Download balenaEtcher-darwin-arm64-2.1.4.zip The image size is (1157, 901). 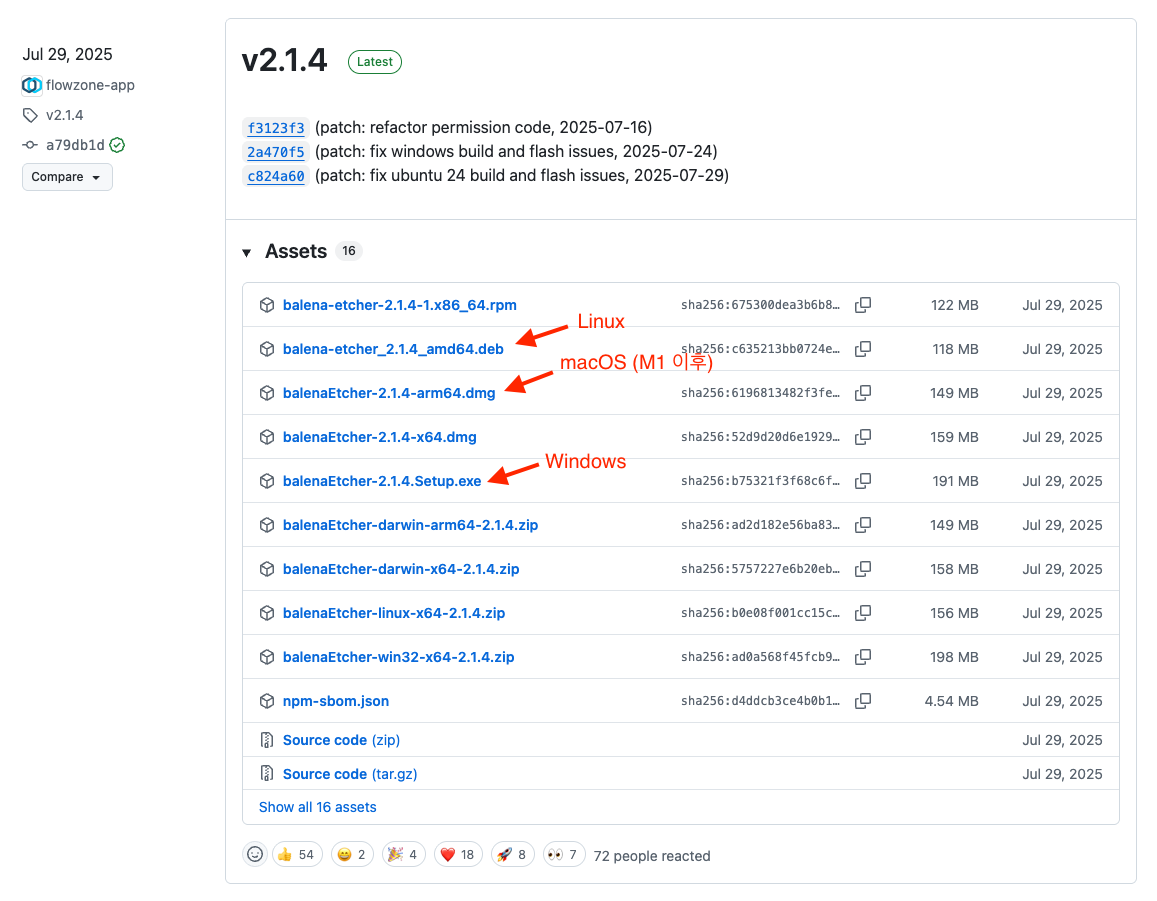coord(410,525)
